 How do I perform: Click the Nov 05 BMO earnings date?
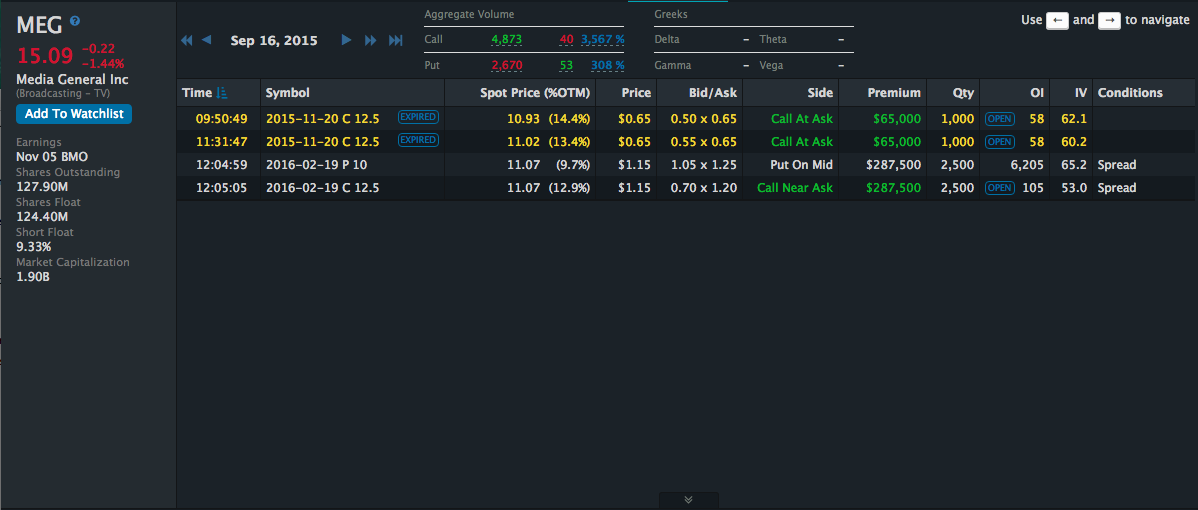coord(52,157)
